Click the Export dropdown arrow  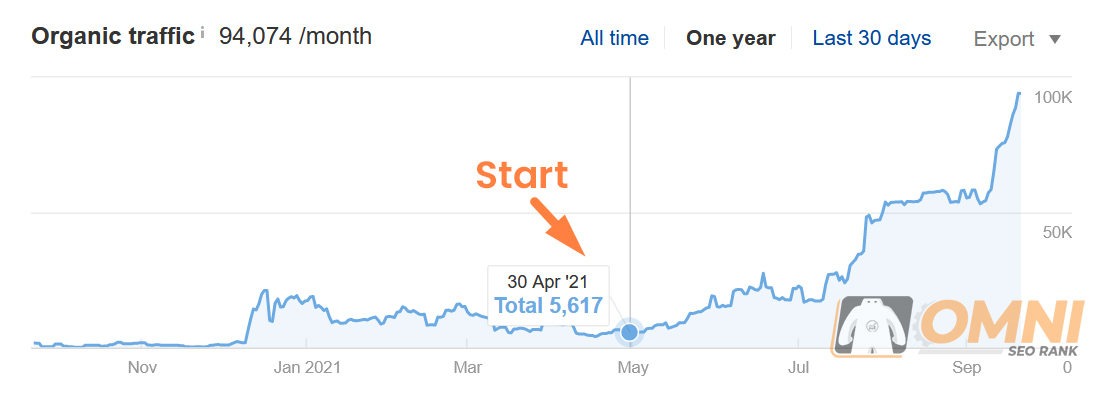pos(1055,39)
